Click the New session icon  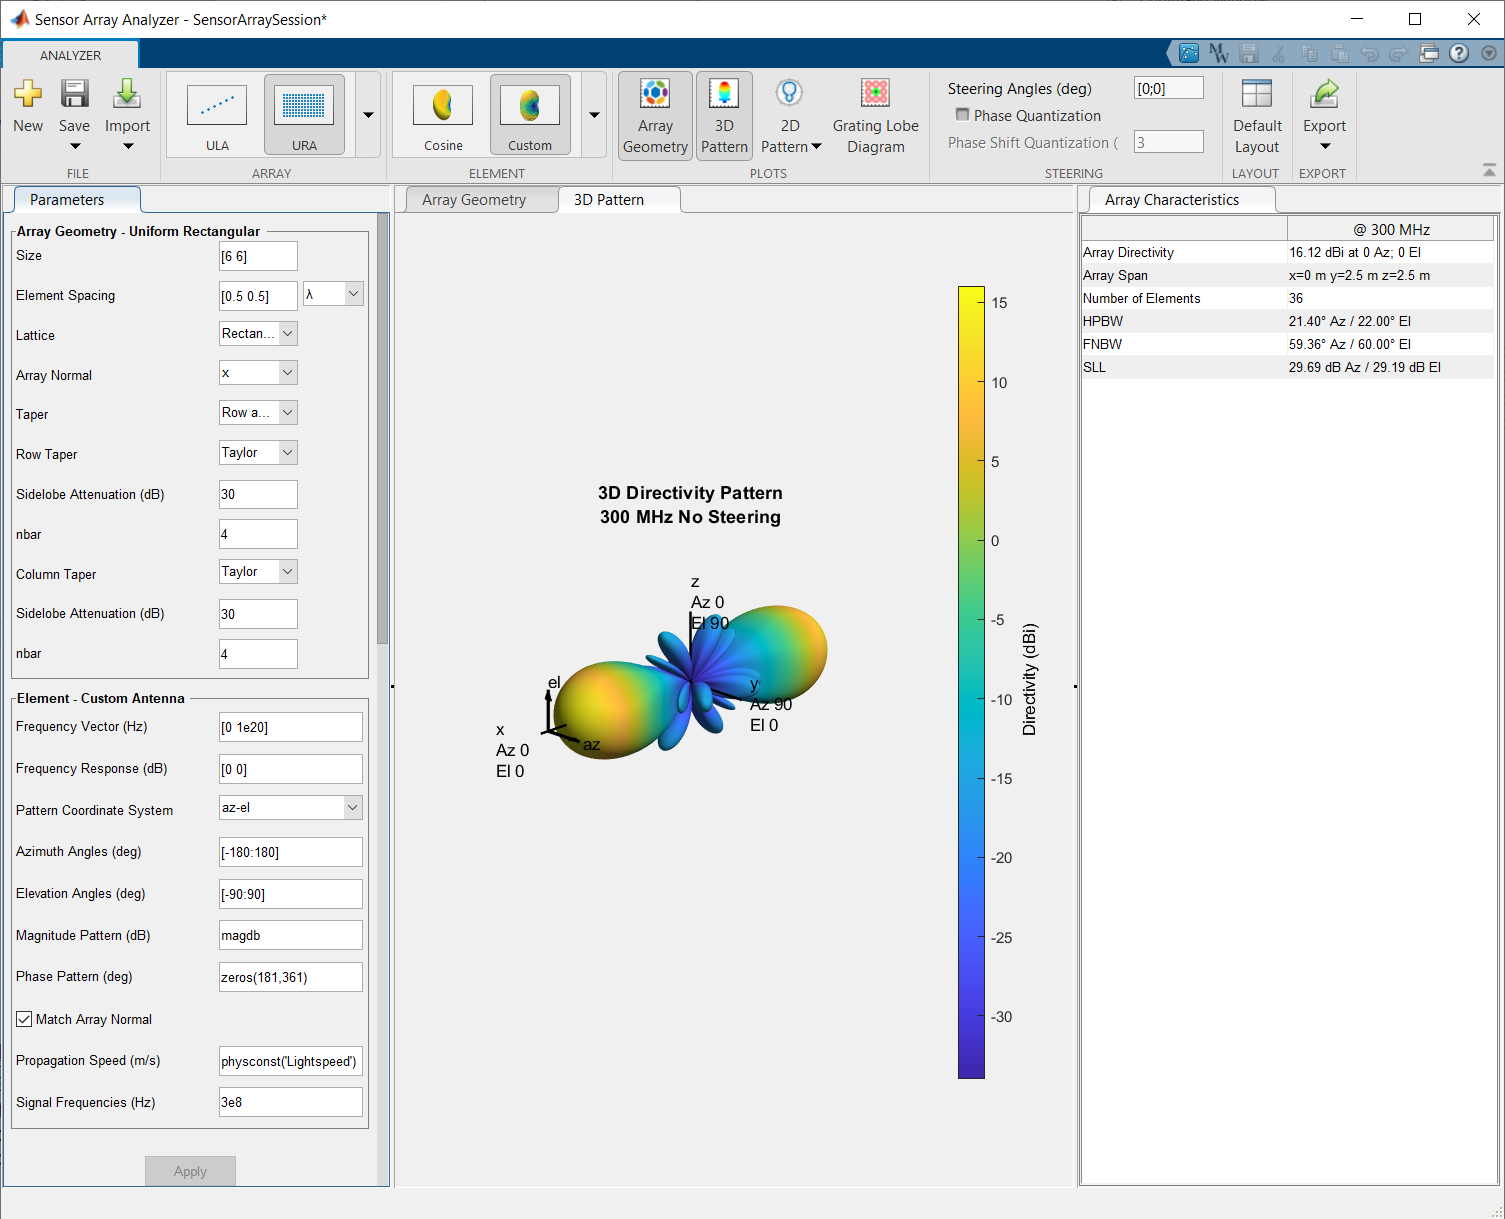point(28,95)
